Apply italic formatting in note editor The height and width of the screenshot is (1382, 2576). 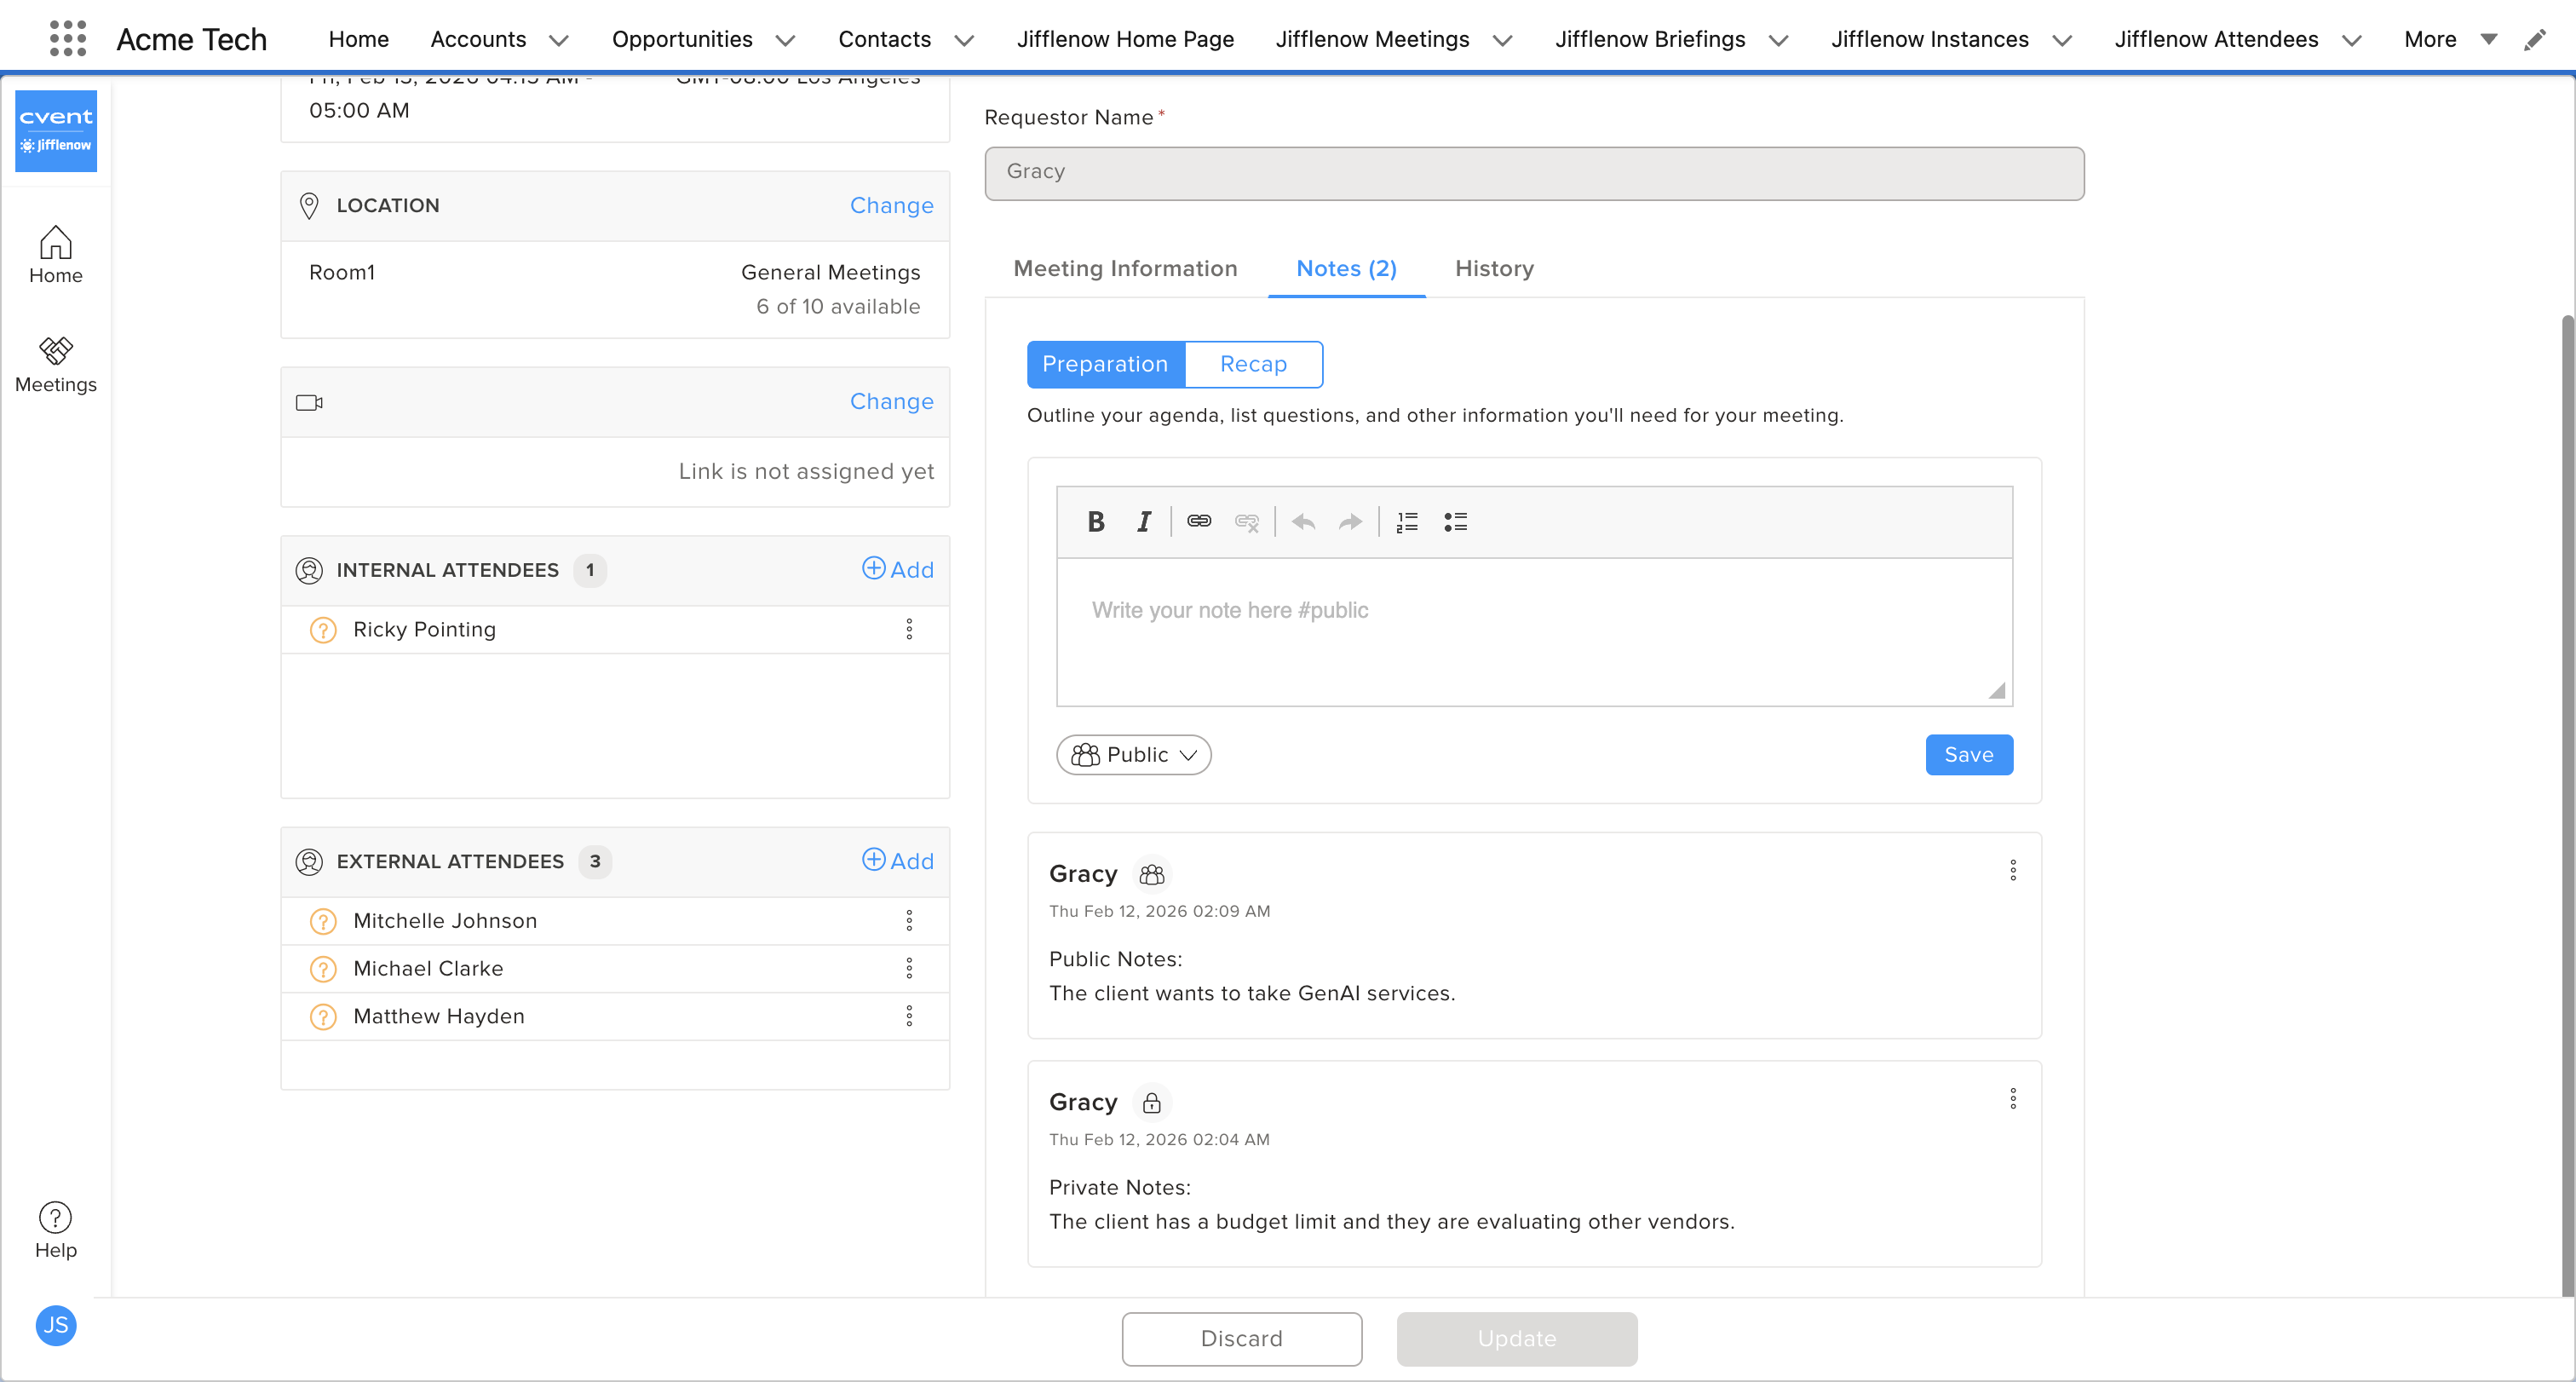pyautogui.click(x=1144, y=521)
